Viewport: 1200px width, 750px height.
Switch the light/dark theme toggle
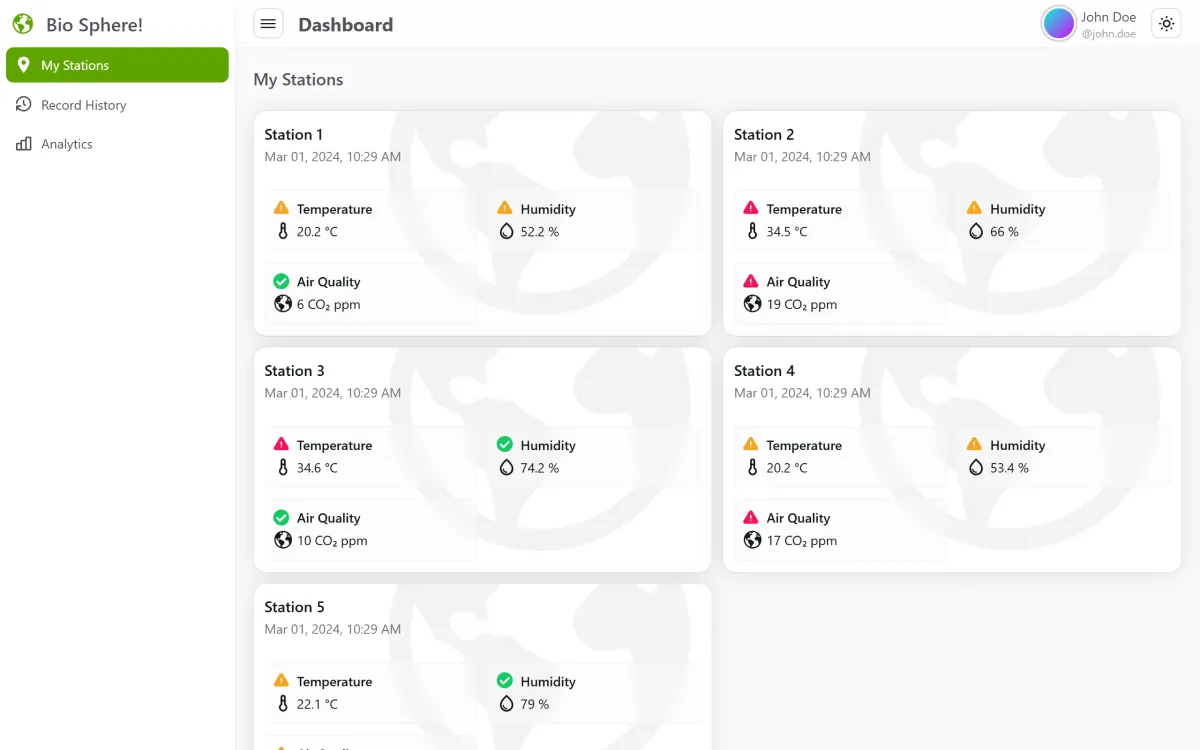click(1166, 24)
